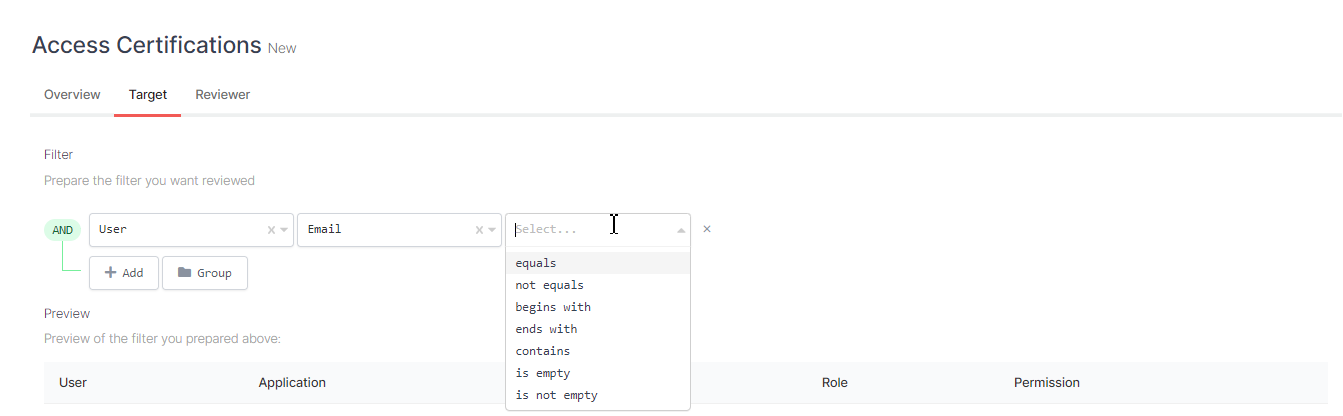Open the Reviewer tab
Viewport: 1343px width, 416px height.
point(223,95)
